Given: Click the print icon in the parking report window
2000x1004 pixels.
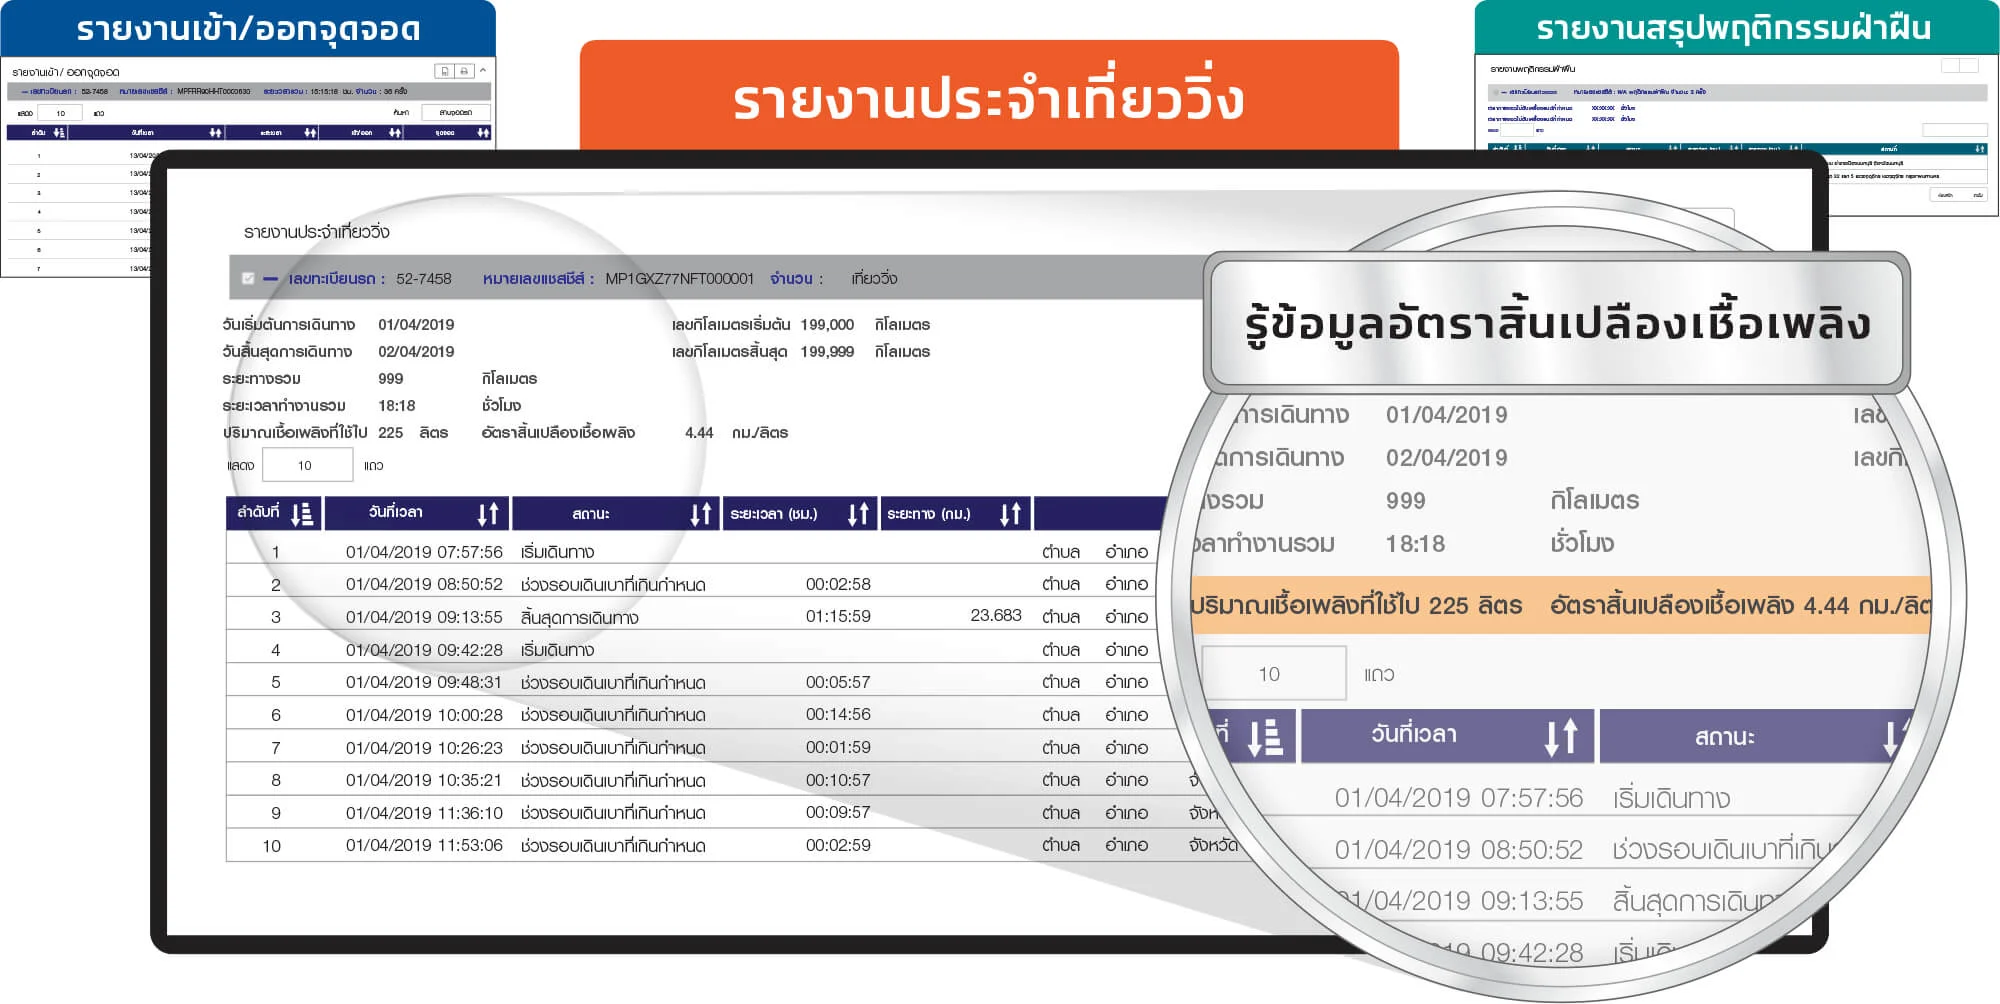Looking at the screenshot, I should pyautogui.click(x=464, y=71).
